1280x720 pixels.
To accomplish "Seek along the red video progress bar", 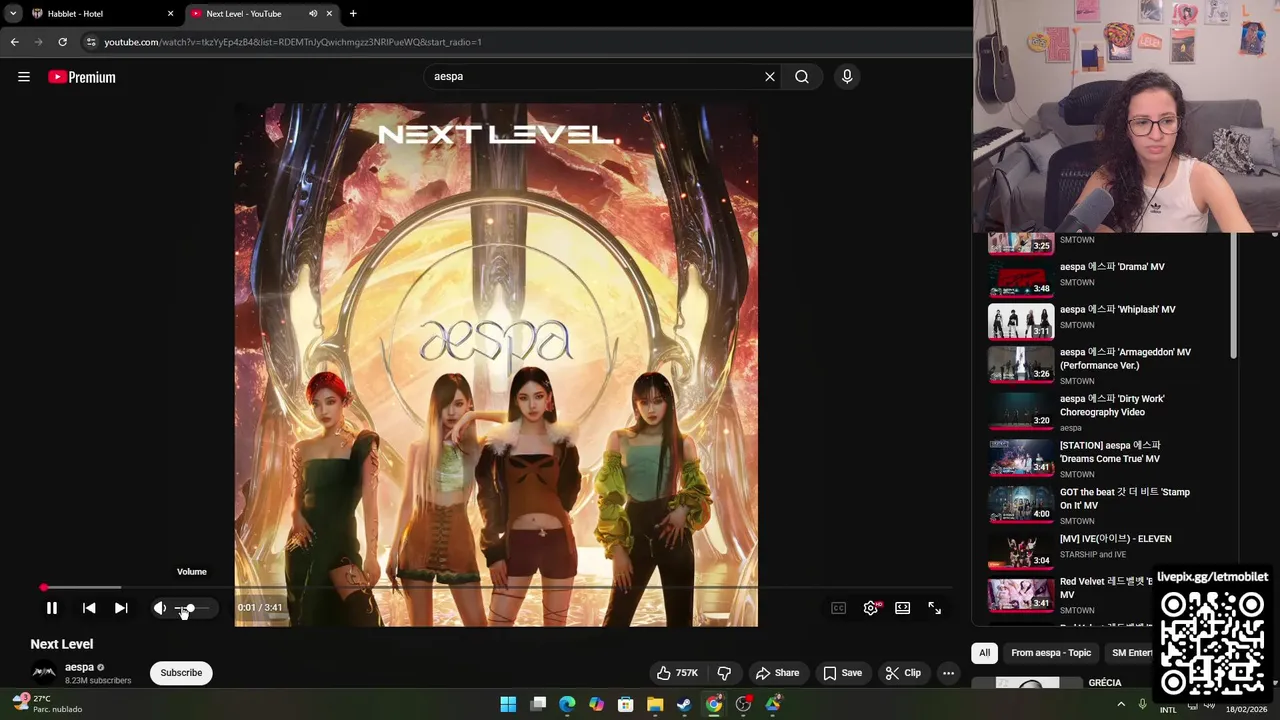I will coord(496,588).
